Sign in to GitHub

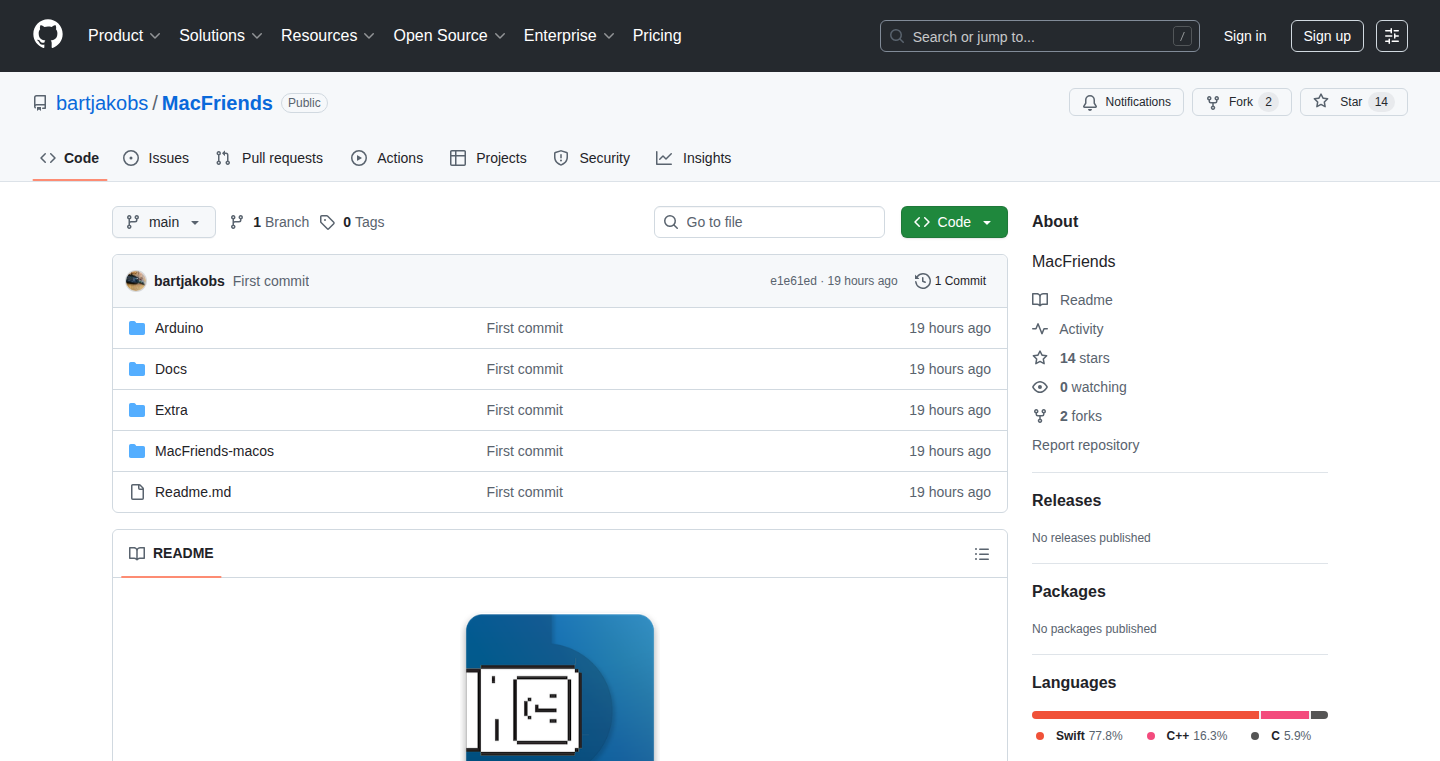pyautogui.click(x=1245, y=36)
